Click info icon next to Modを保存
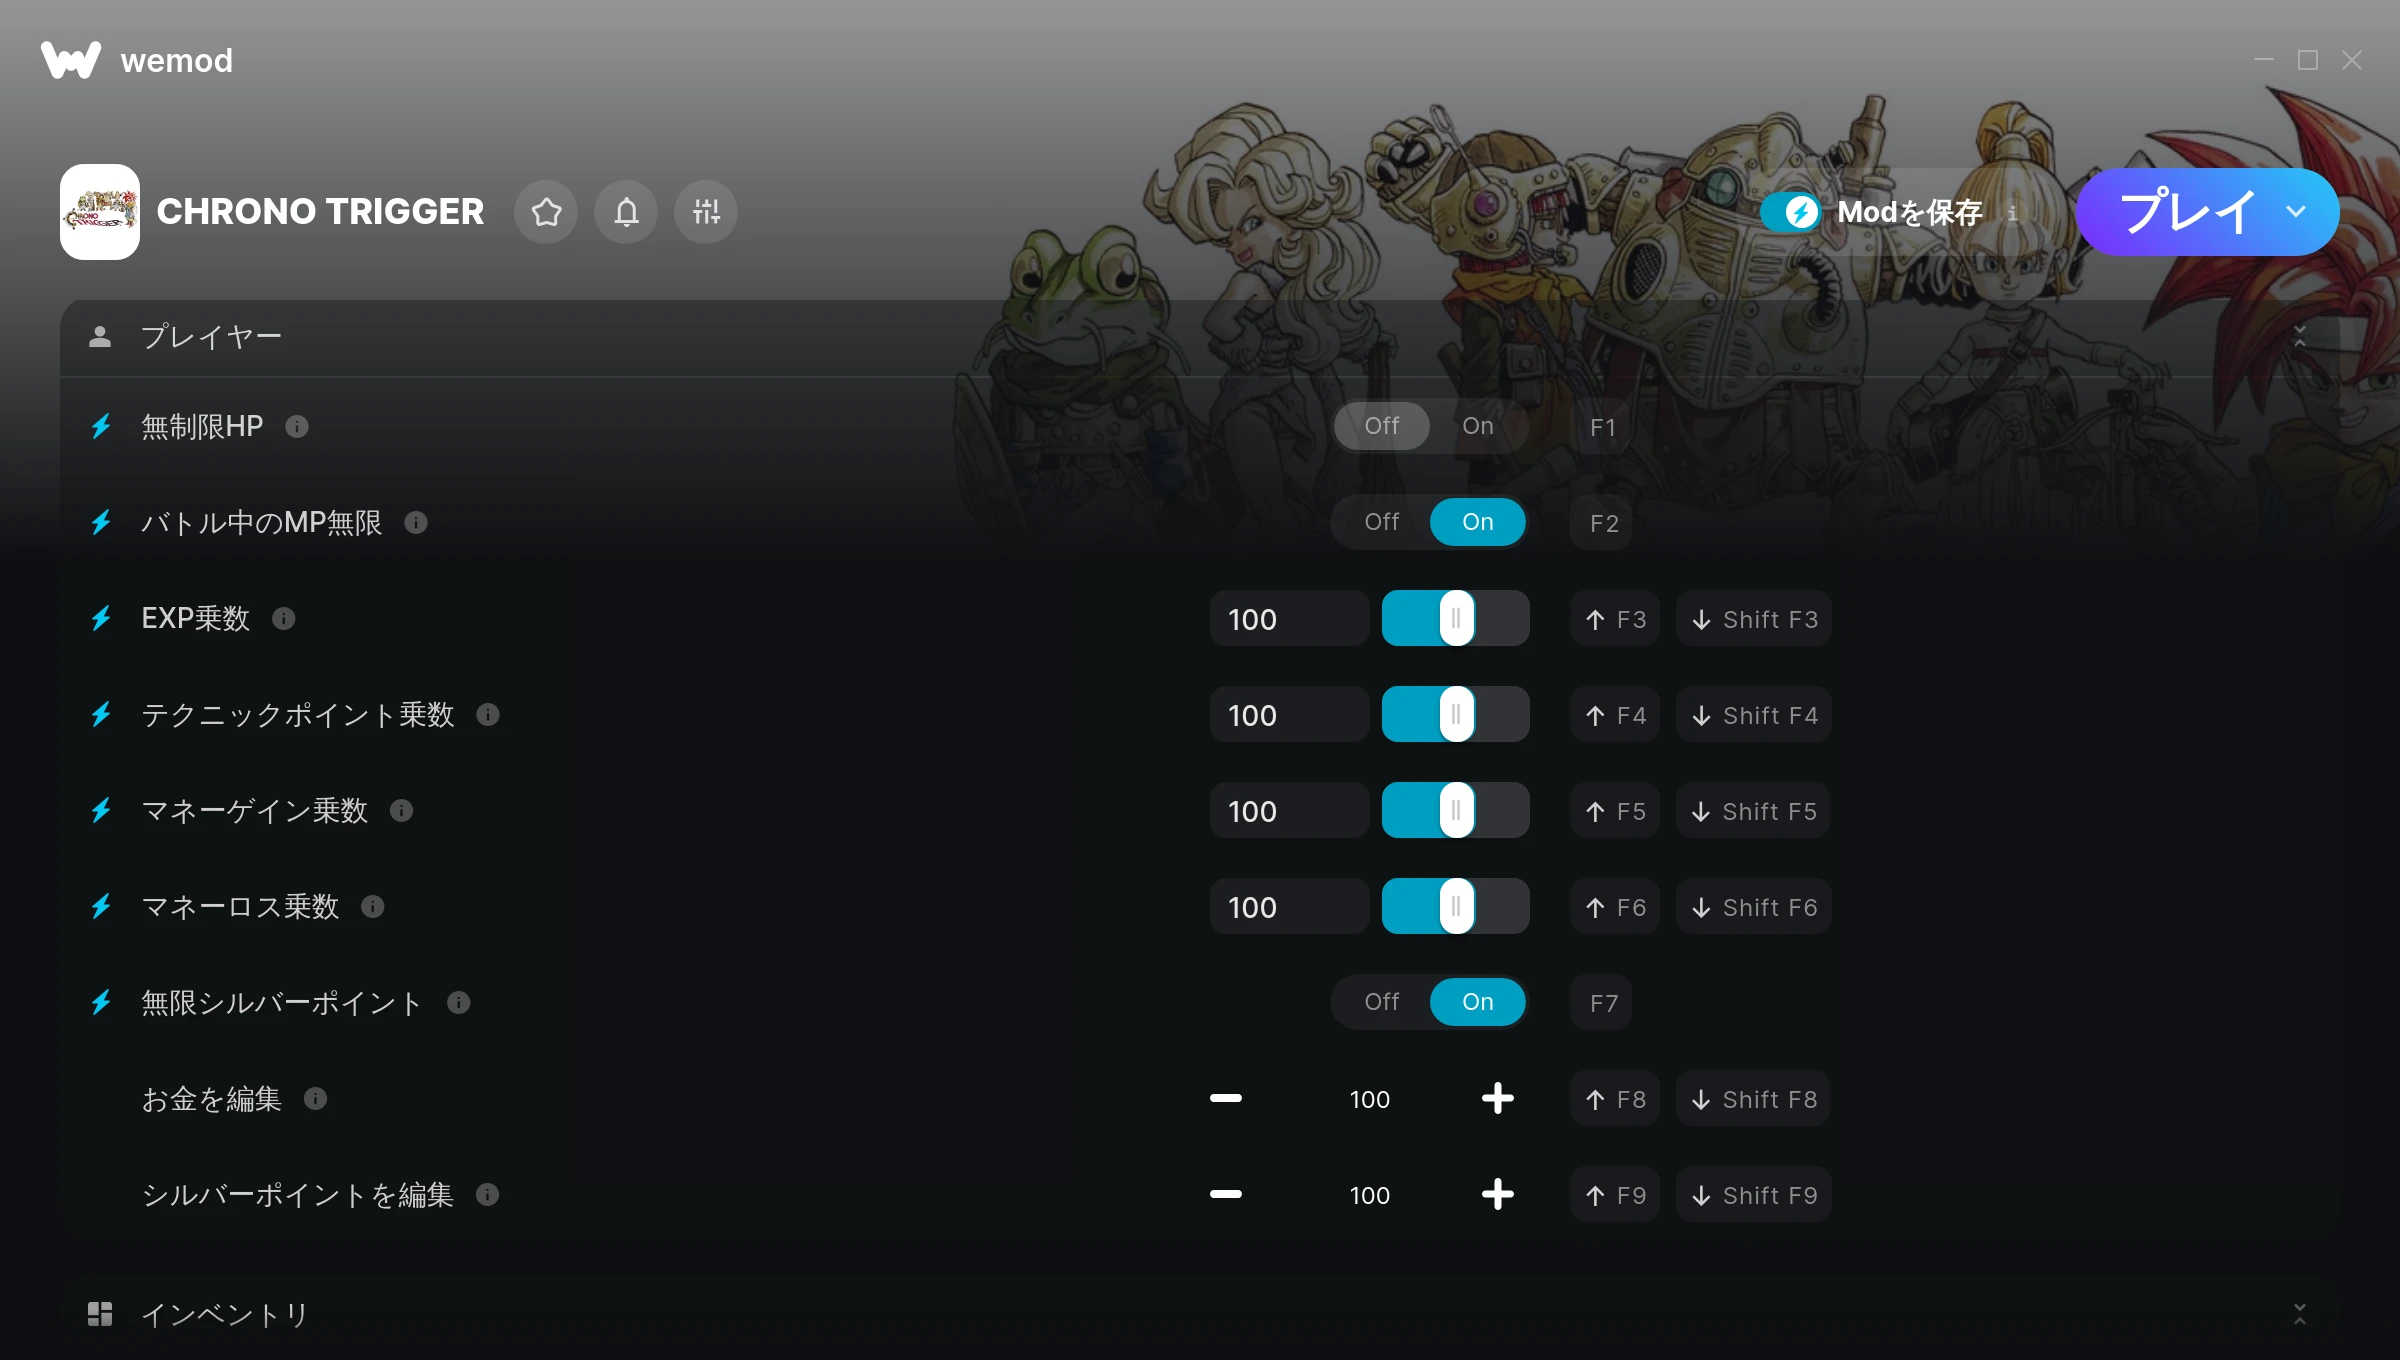Screen dimensions: 2400x1360 2012,213
